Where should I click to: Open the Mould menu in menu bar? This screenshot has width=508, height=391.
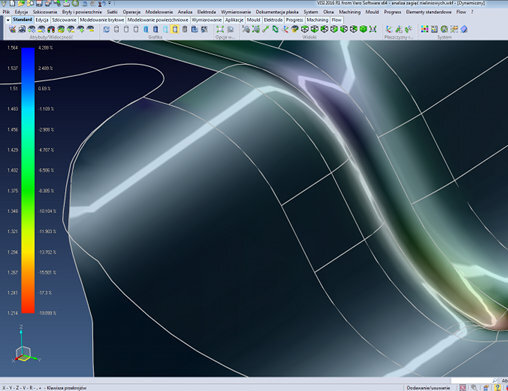372,12
